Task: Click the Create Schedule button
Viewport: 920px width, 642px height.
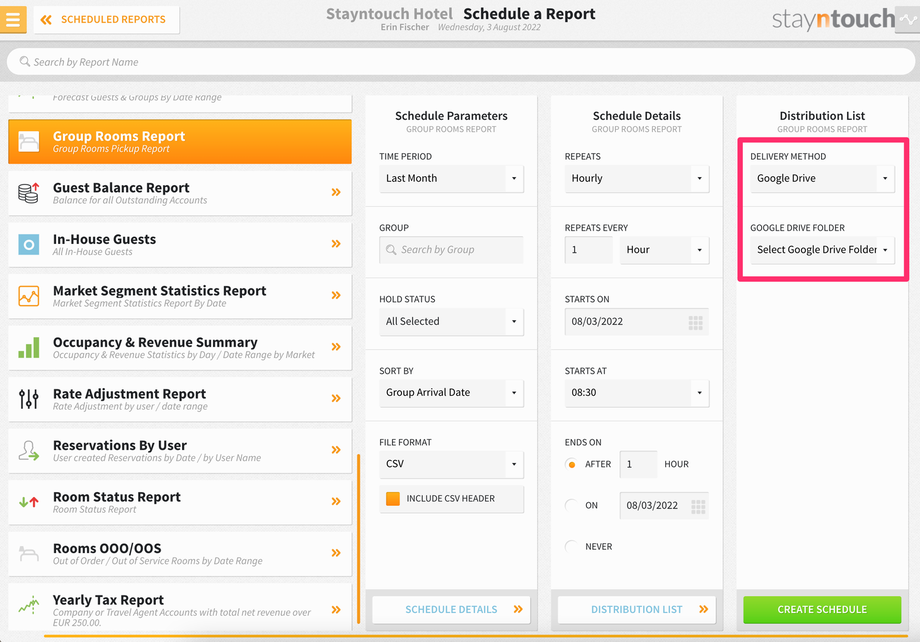Action: (822, 610)
